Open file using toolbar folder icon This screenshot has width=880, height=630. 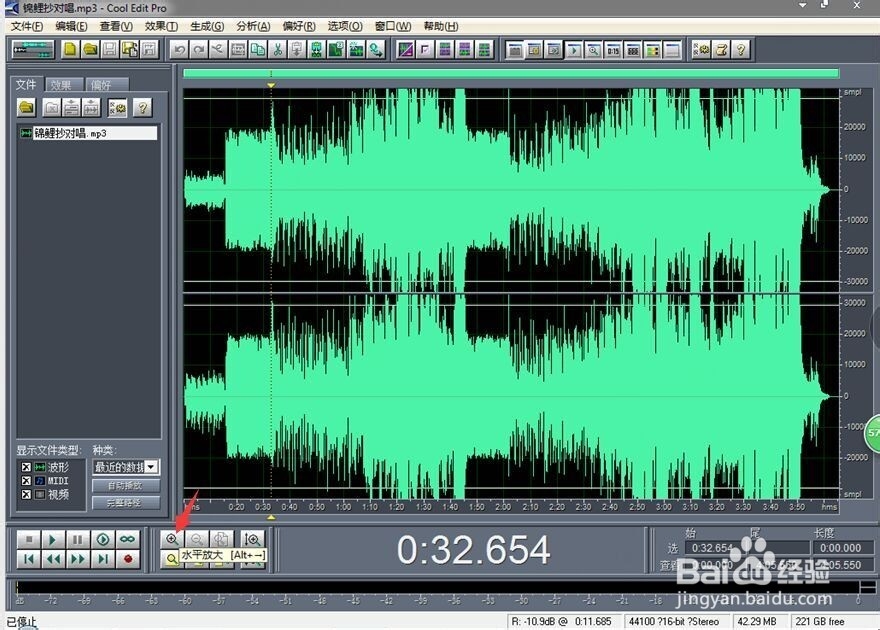[90, 50]
